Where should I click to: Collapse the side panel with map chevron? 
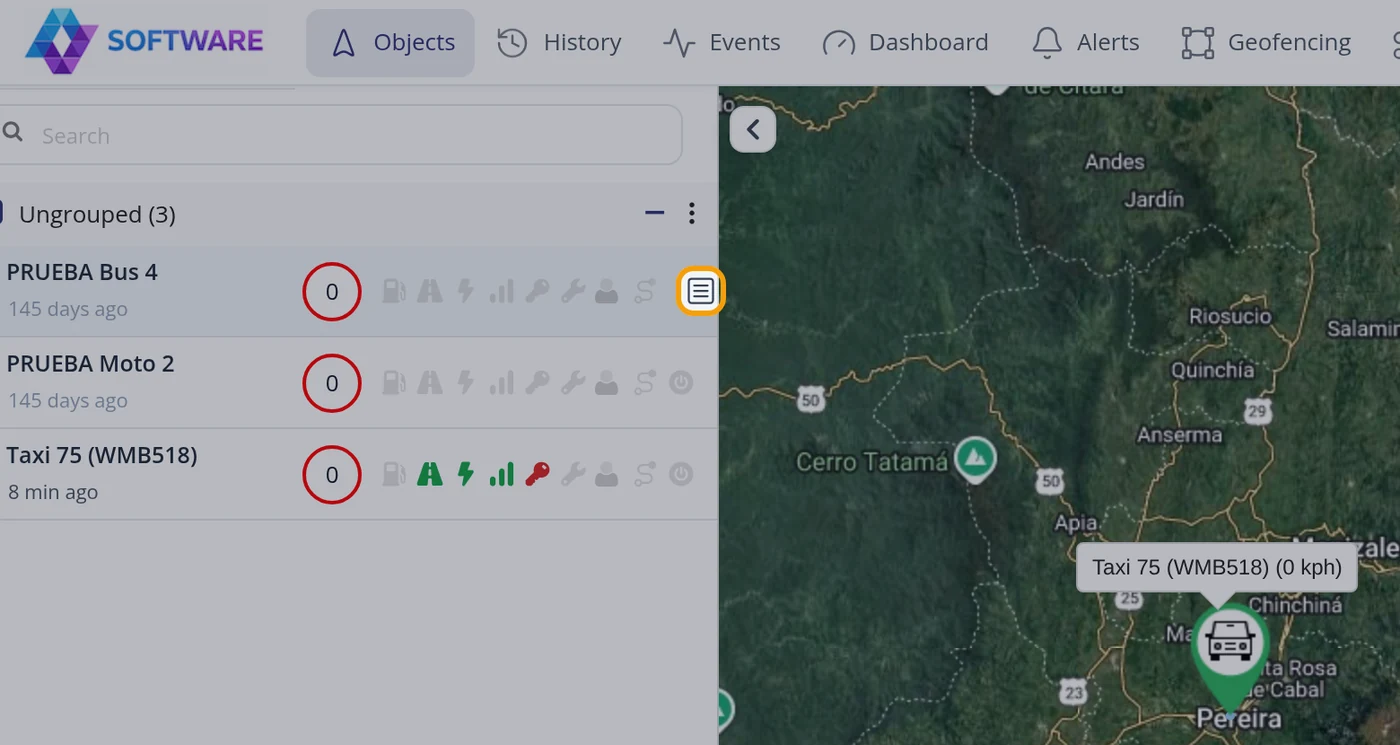coord(753,129)
